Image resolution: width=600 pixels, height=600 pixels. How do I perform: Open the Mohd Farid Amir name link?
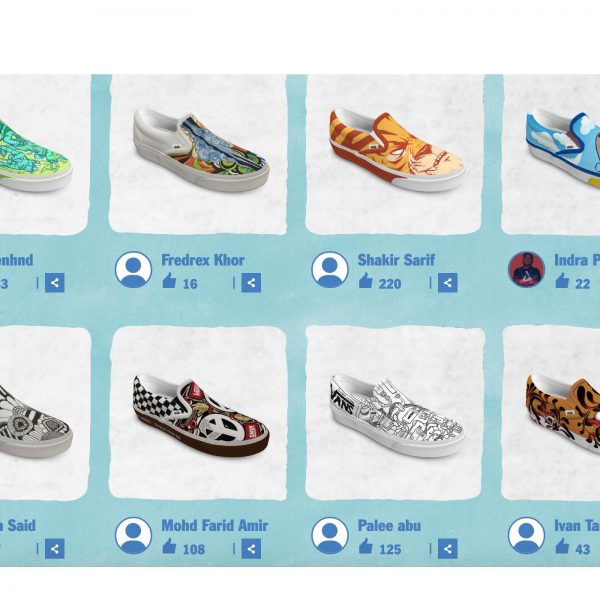(215, 526)
